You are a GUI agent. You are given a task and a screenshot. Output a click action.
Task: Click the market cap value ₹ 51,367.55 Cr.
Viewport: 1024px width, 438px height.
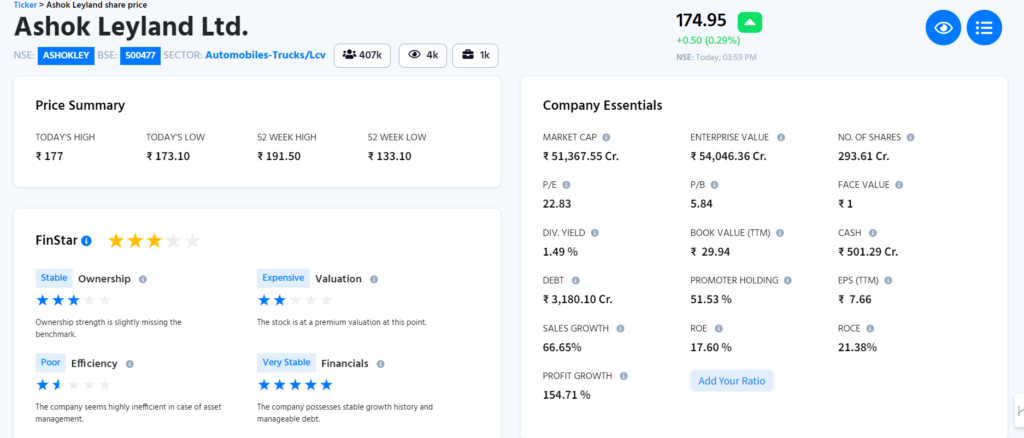pyautogui.click(x=581, y=157)
